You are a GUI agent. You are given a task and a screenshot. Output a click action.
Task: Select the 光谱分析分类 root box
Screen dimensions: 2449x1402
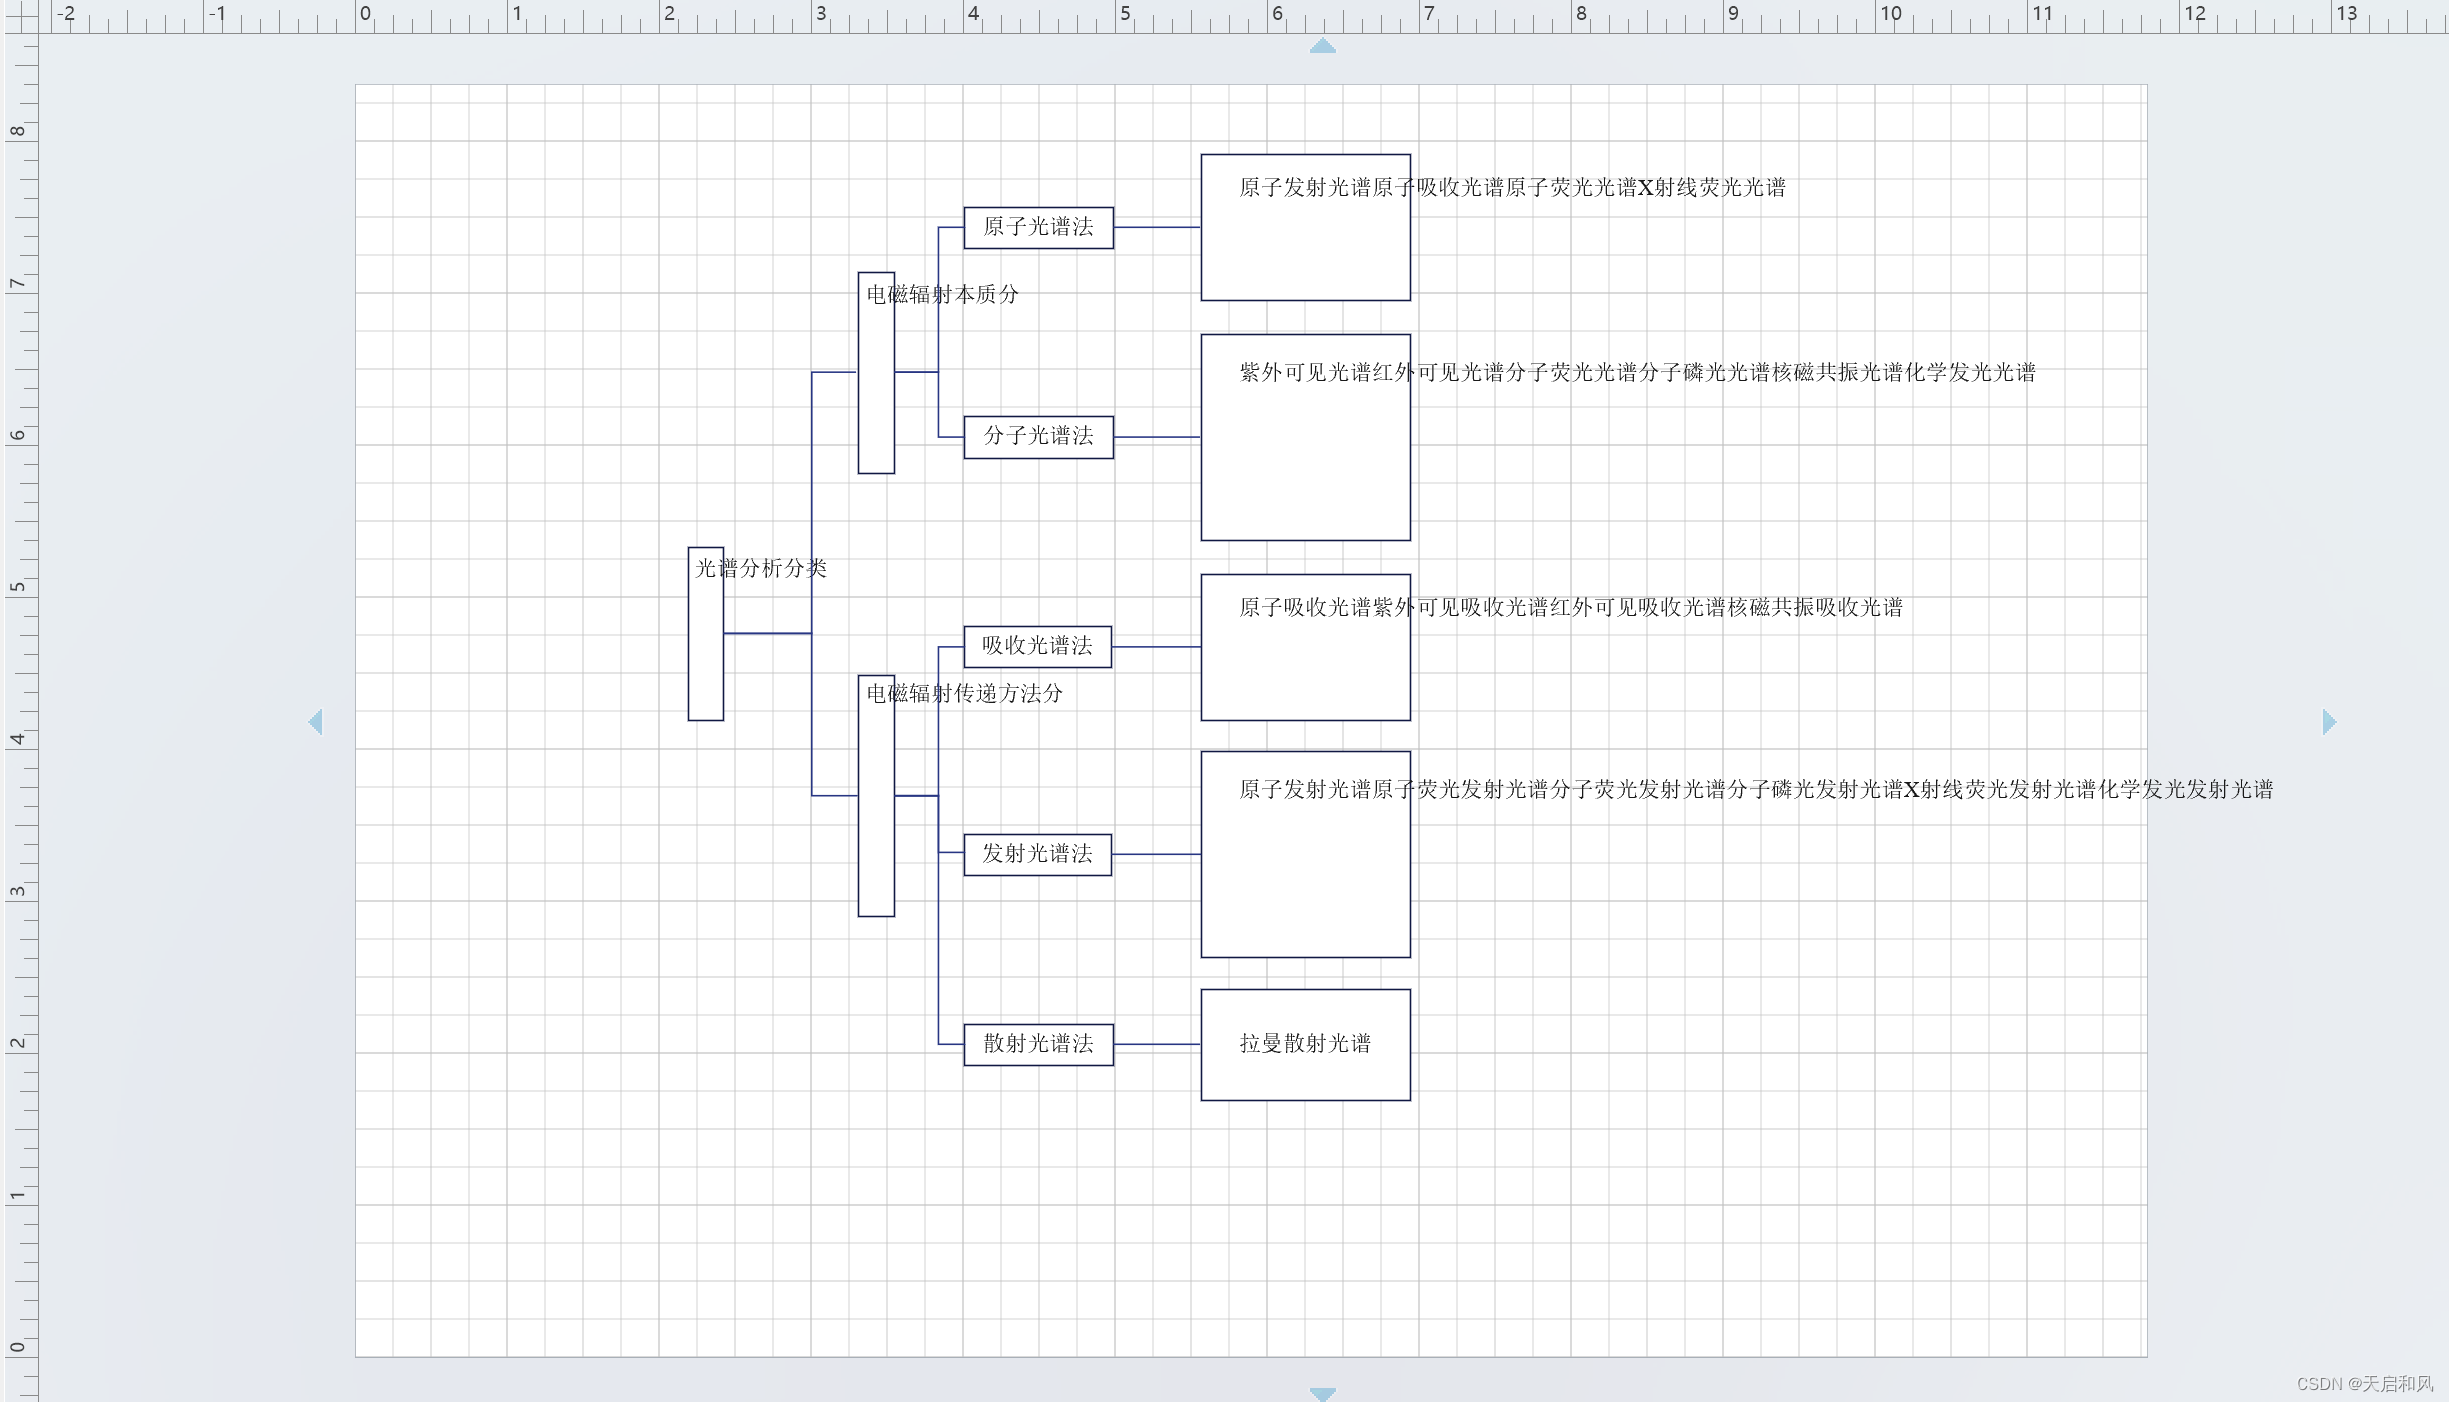706,645
